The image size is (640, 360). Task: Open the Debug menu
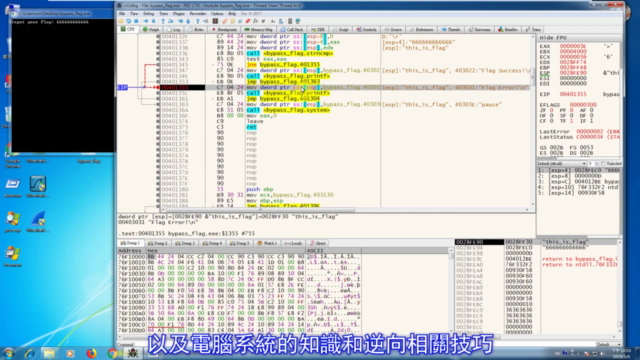coord(149,13)
